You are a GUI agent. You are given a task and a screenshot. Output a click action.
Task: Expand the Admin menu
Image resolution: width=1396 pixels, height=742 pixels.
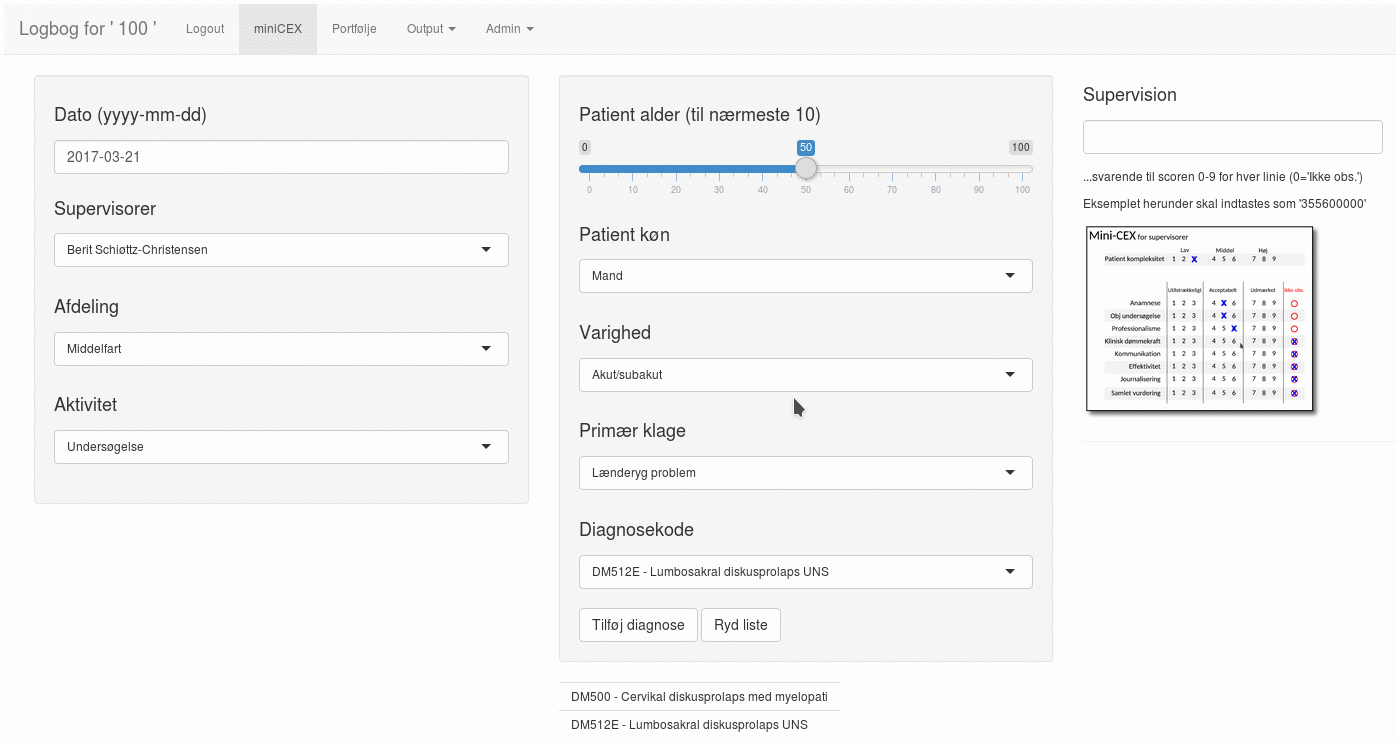[509, 29]
